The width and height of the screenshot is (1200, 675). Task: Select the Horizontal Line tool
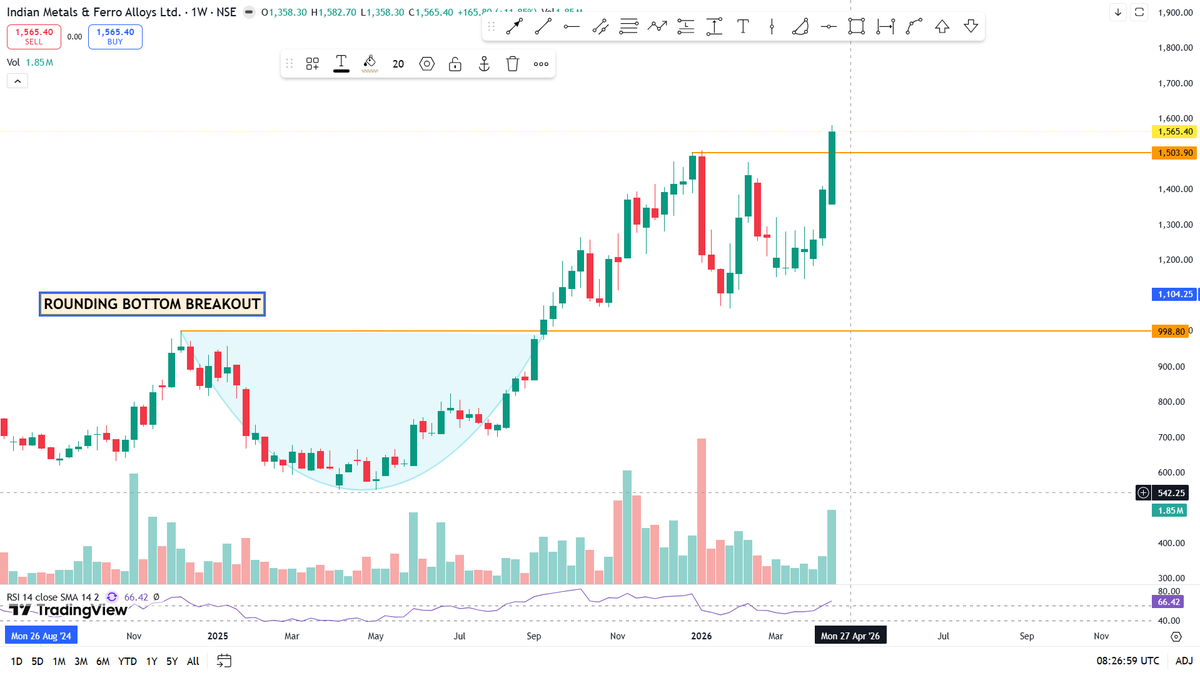pyautogui.click(x=571, y=26)
